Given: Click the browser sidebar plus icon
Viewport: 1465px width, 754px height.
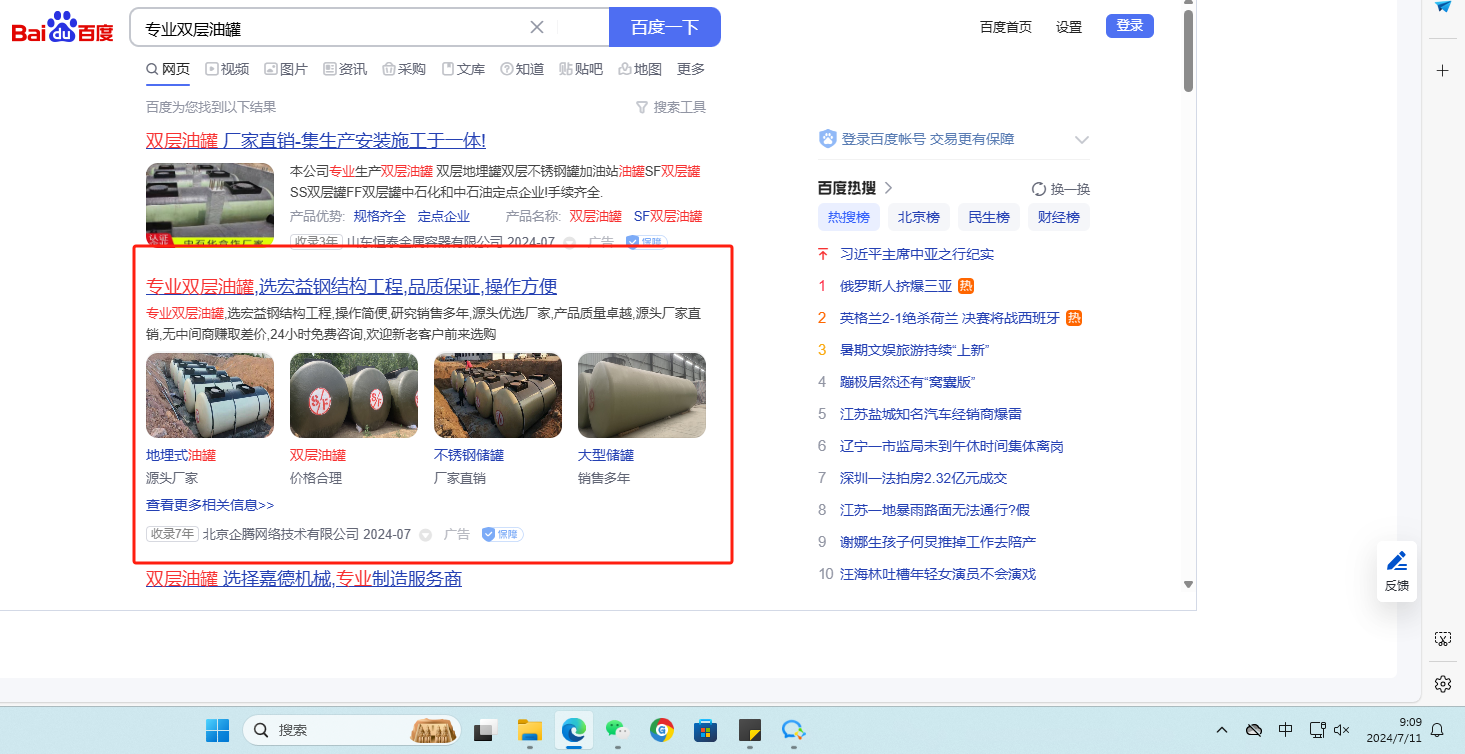Looking at the screenshot, I should (1443, 71).
